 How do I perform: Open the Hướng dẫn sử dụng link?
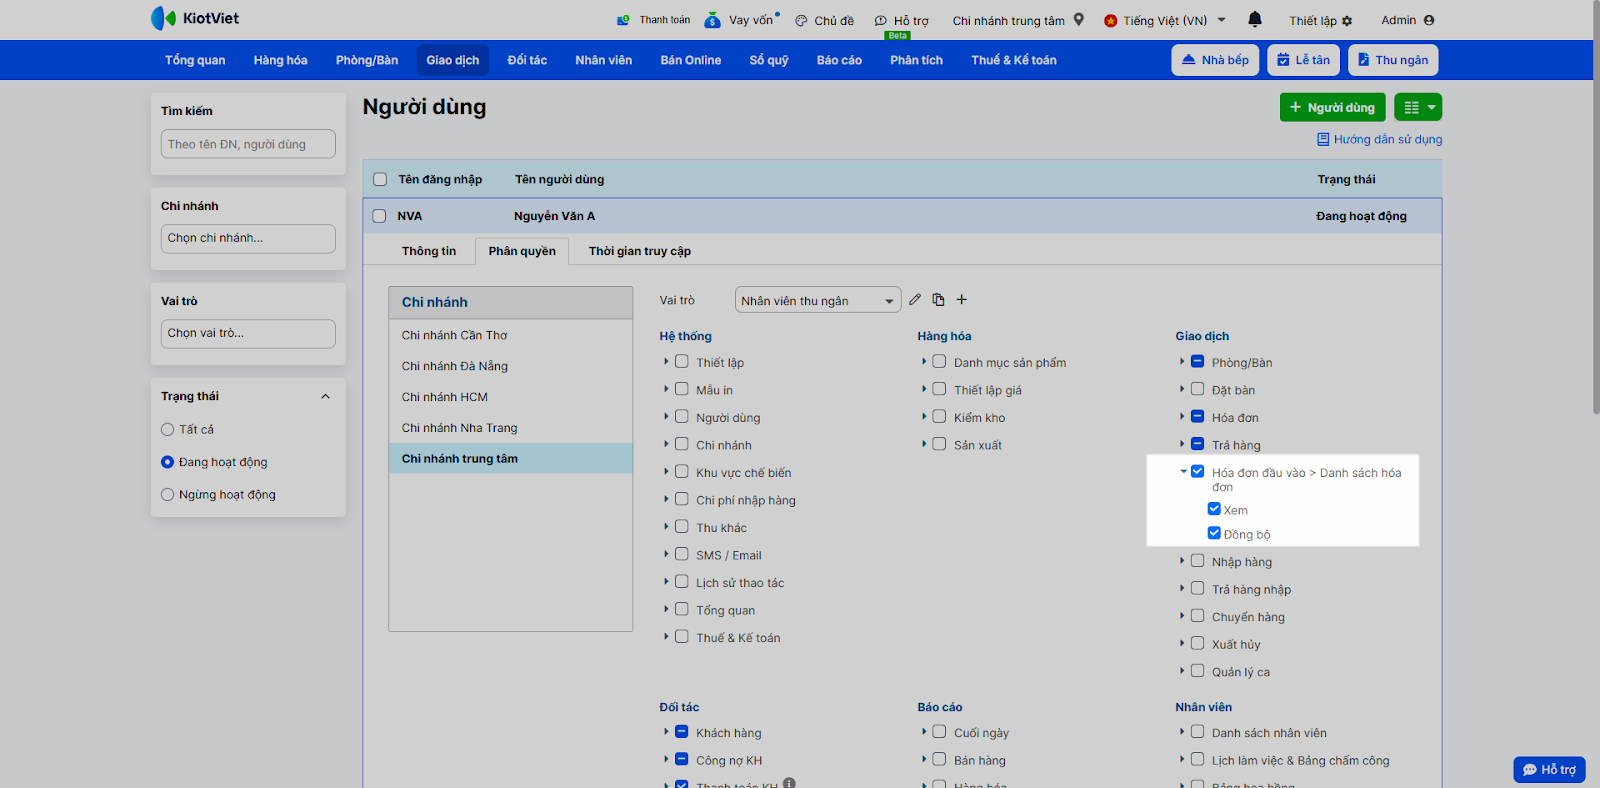[1387, 140]
